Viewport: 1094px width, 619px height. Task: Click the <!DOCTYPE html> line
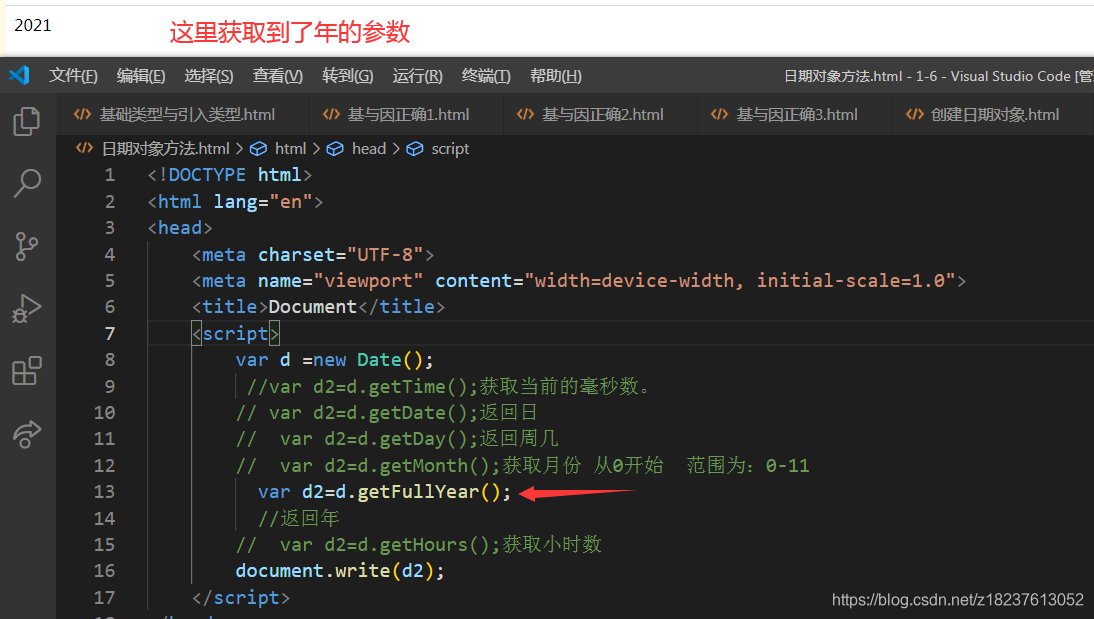(x=230, y=174)
